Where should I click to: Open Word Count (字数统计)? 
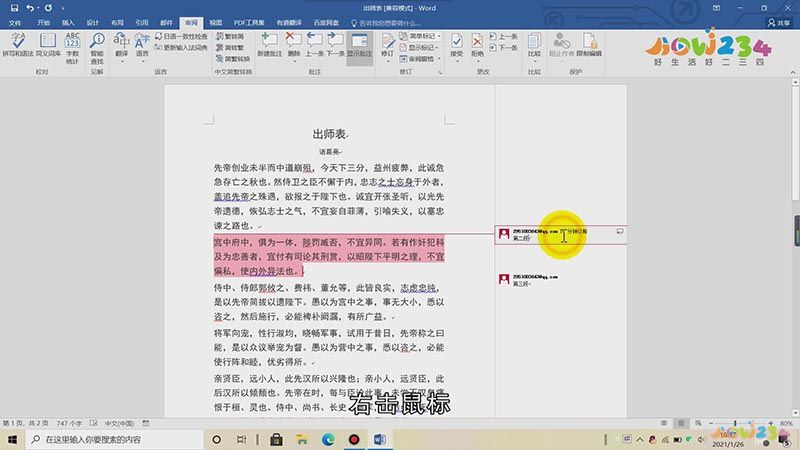pyautogui.click(x=72, y=48)
